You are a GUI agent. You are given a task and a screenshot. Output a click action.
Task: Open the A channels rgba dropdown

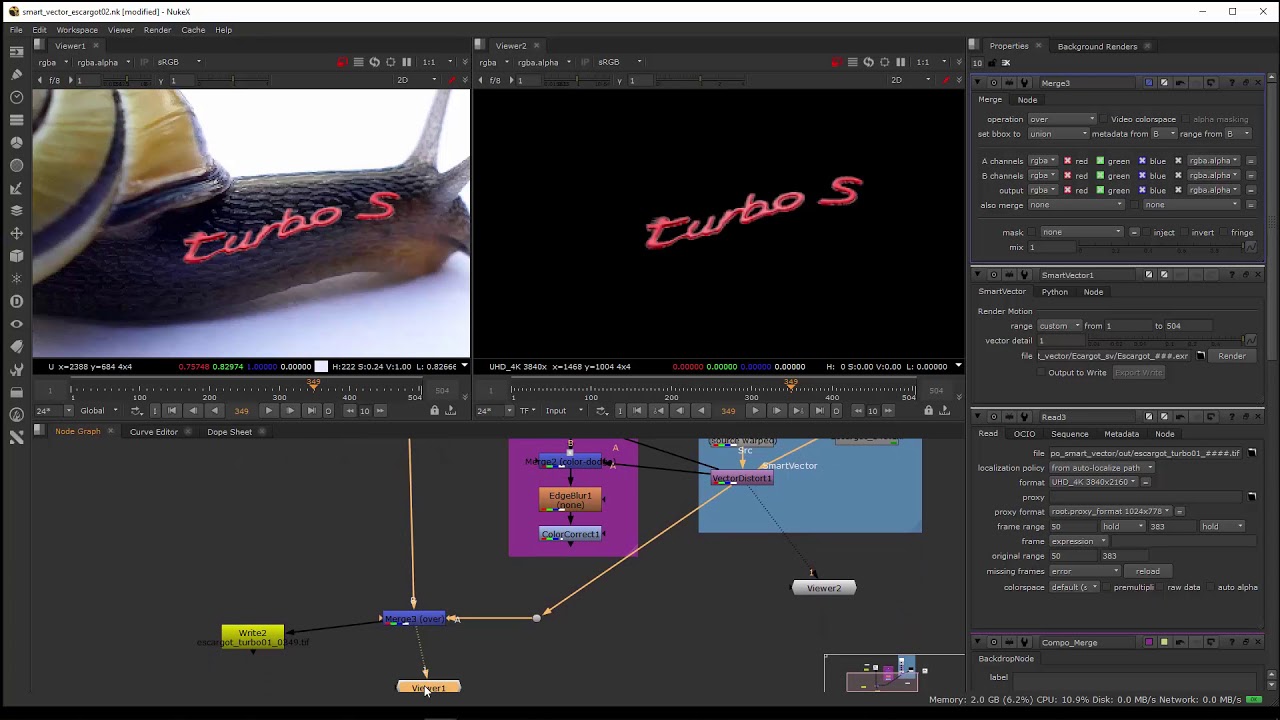pyautogui.click(x=1042, y=161)
